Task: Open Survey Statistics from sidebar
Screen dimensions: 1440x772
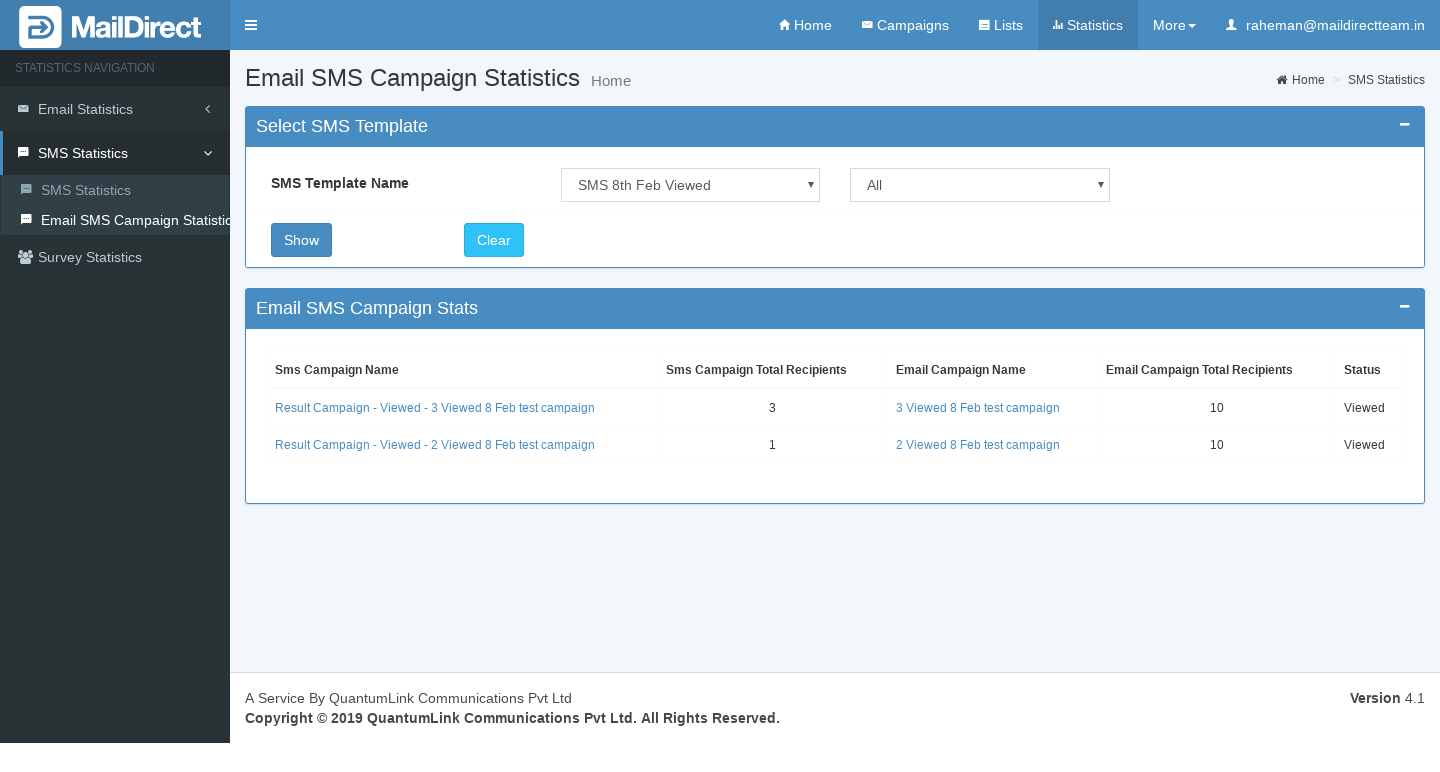Action: [x=90, y=257]
